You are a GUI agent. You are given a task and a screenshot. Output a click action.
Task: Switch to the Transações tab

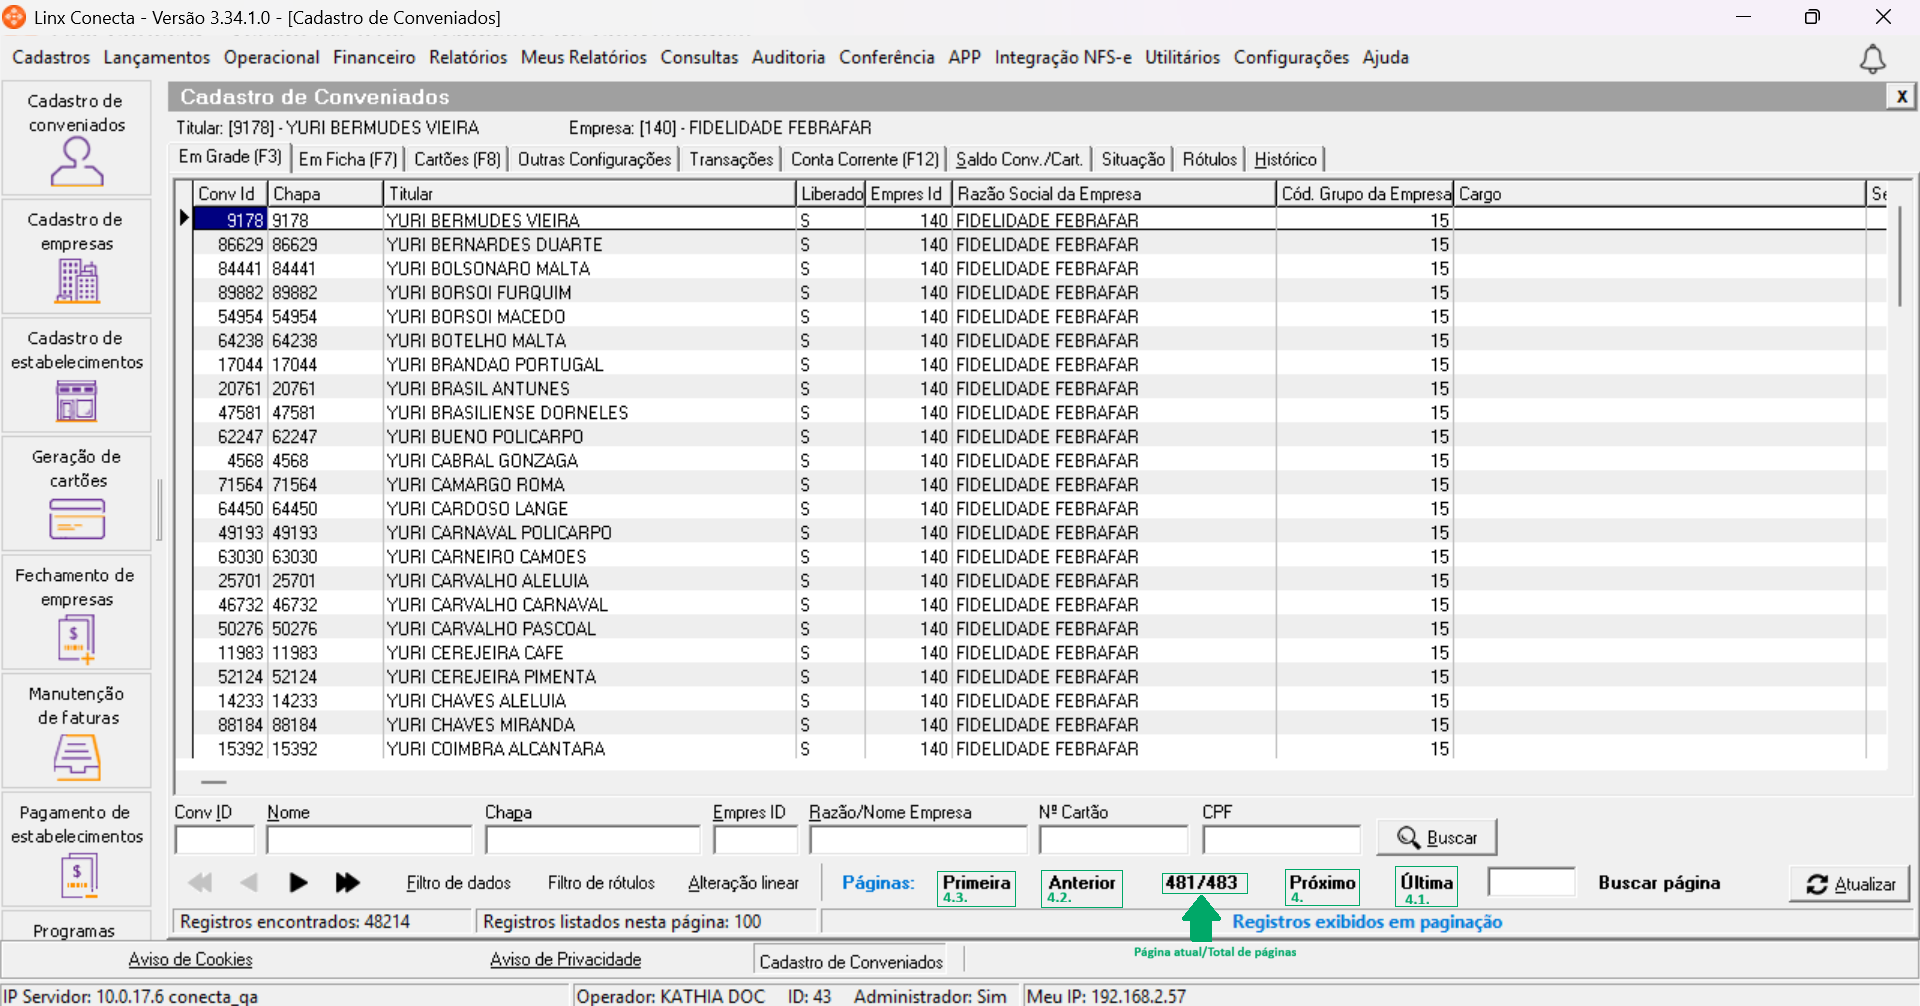[731, 159]
